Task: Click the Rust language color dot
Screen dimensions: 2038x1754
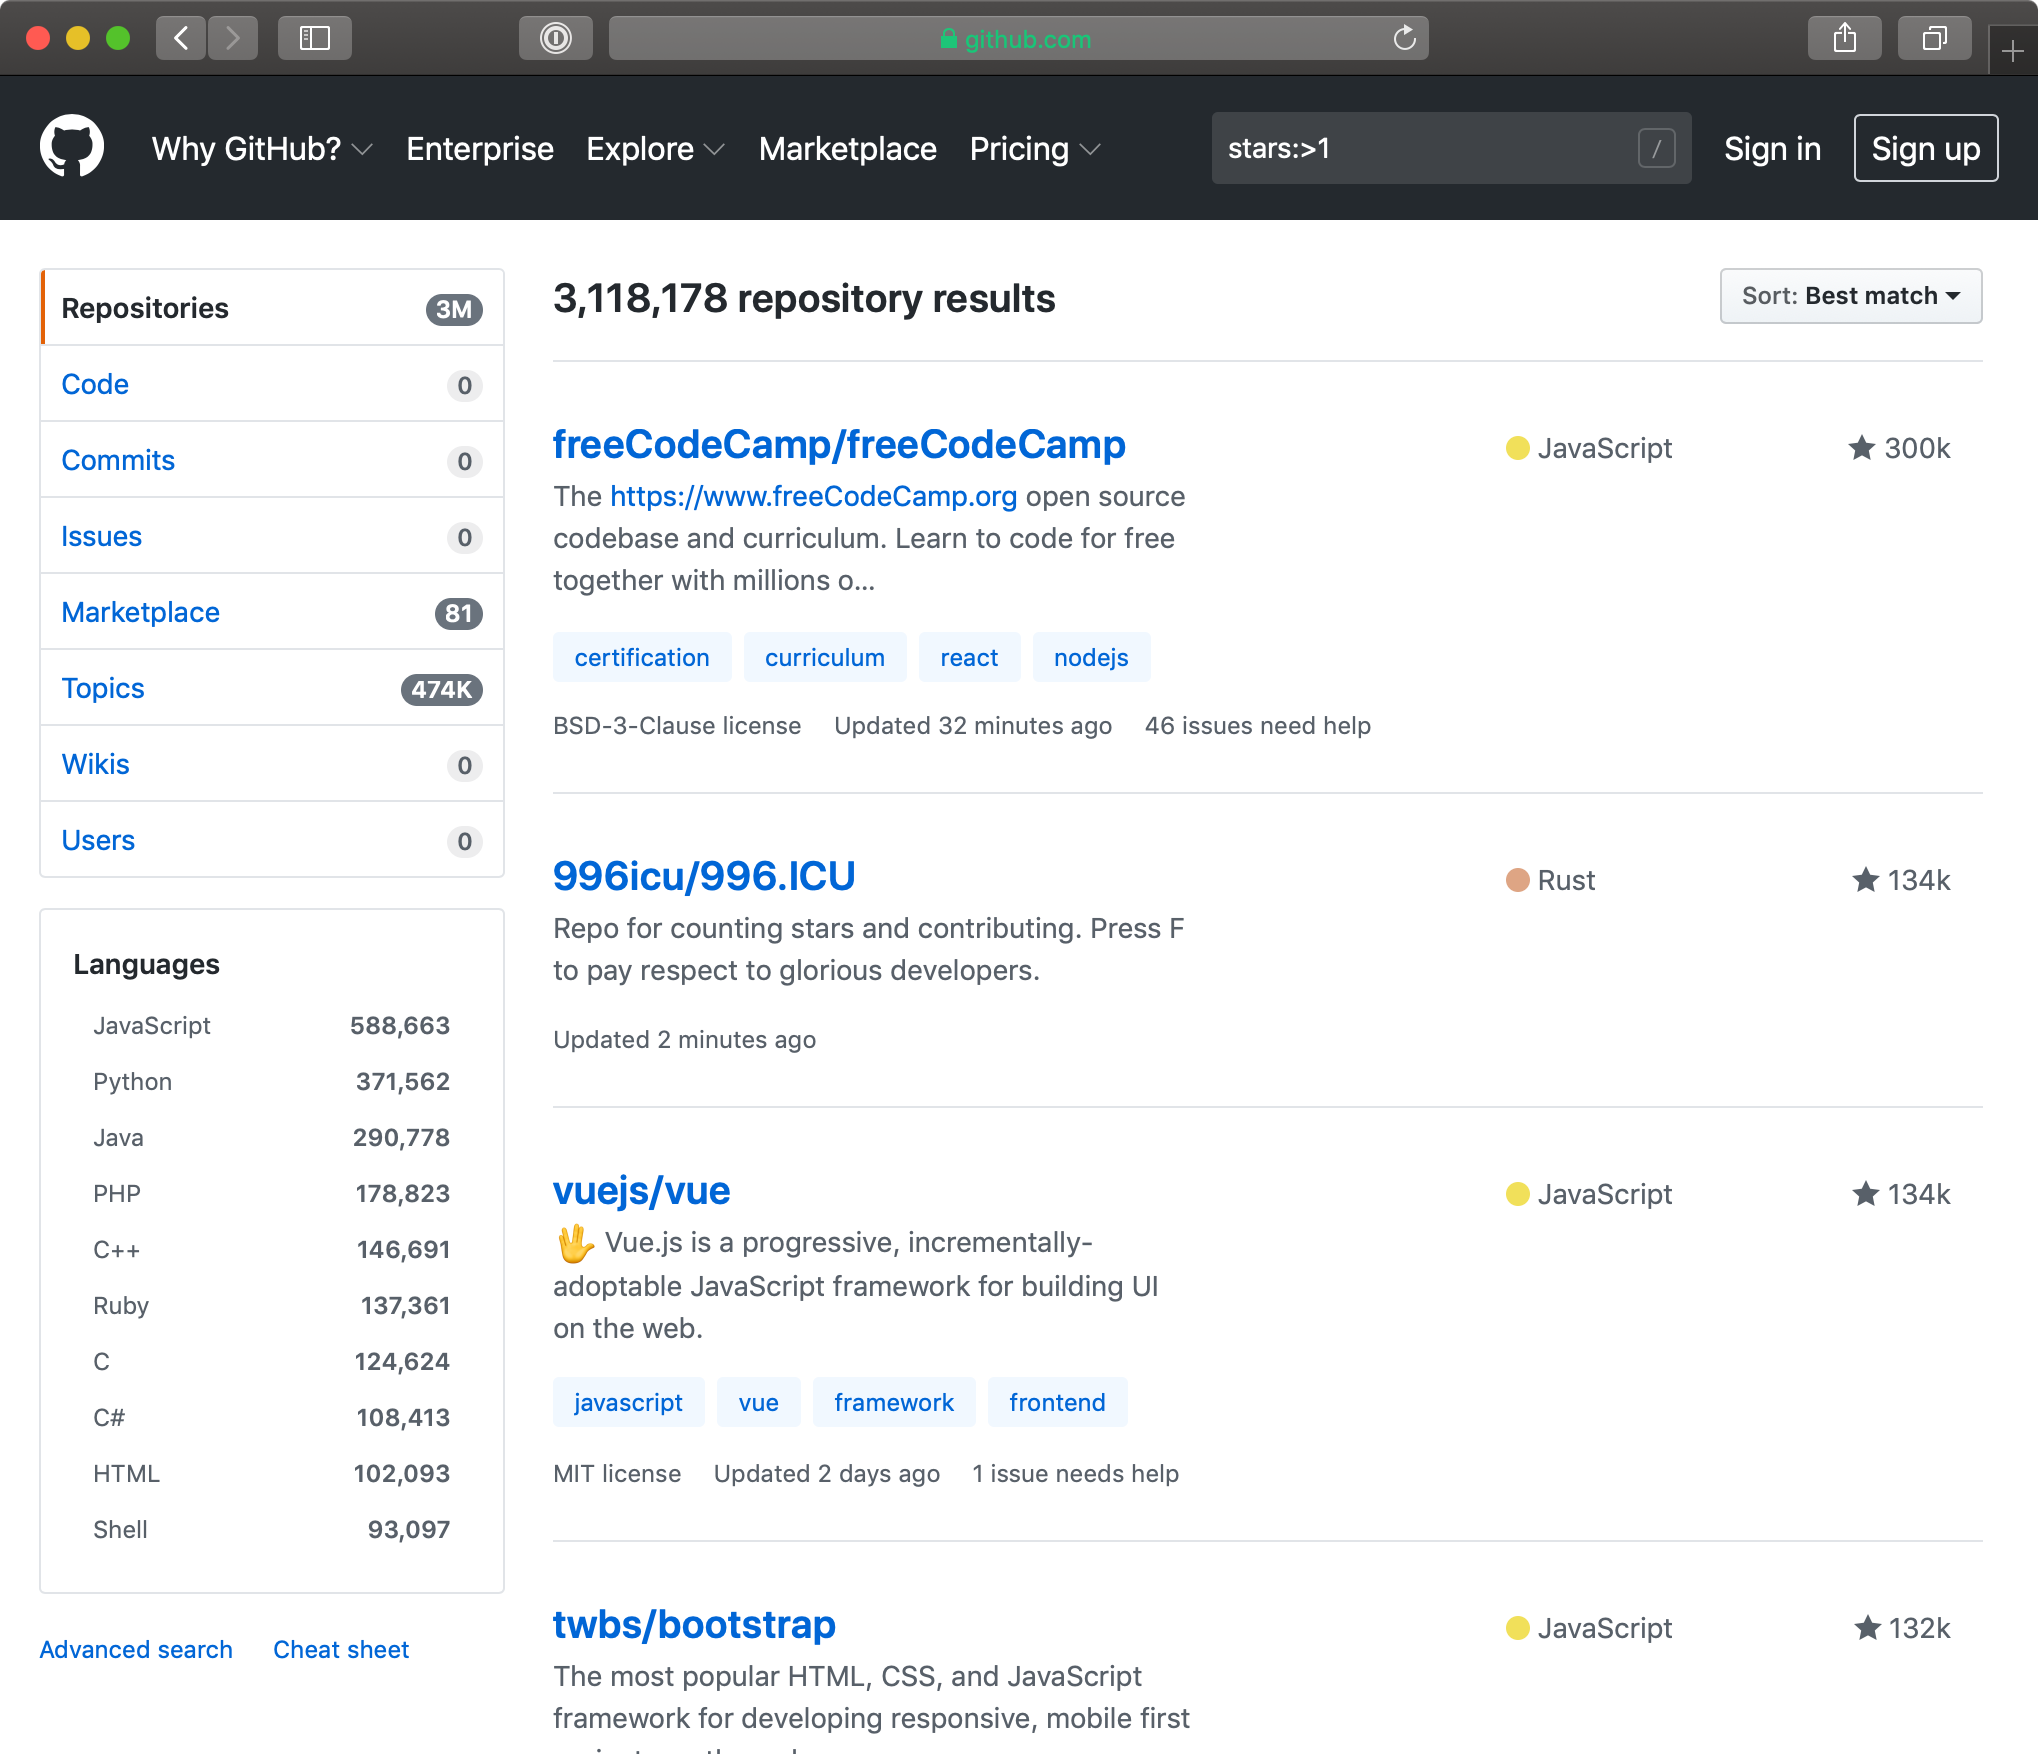Action: [x=1517, y=880]
